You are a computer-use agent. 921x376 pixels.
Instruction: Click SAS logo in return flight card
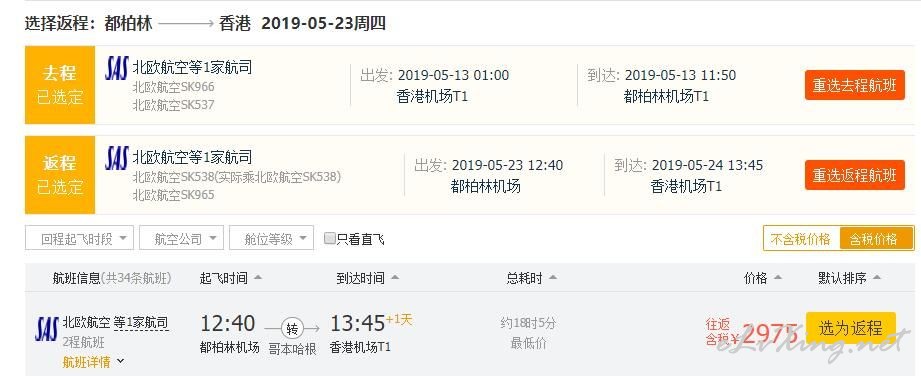tap(116, 158)
